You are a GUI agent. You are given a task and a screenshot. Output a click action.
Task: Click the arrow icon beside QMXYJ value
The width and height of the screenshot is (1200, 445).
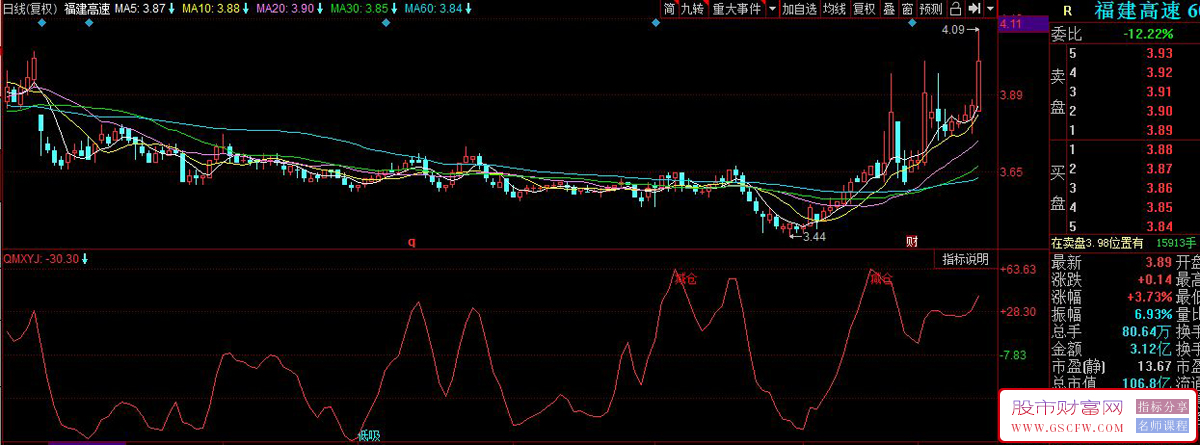(x=85, y=259)
